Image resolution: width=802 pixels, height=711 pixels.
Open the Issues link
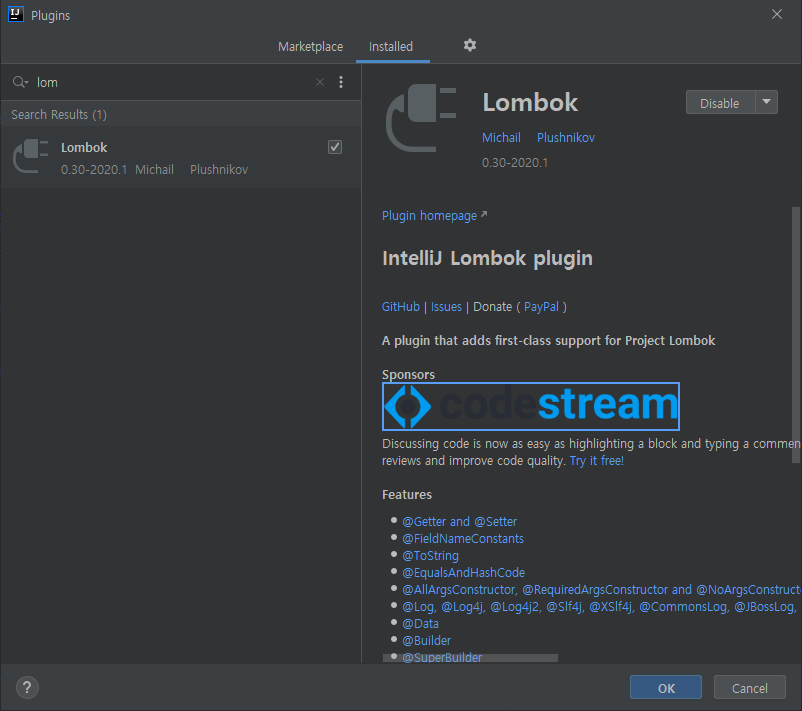pyautogui.click(x=446, y=306)
